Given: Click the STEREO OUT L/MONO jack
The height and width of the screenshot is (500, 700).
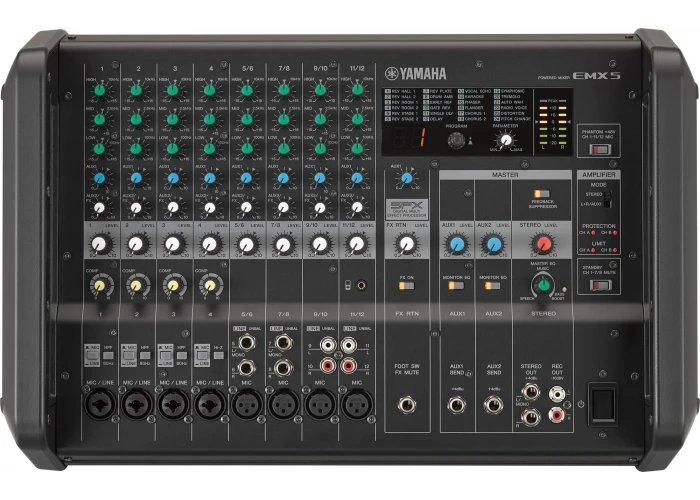Looking at the screenshot, I should pyautogui.click(x=531, y=392).
